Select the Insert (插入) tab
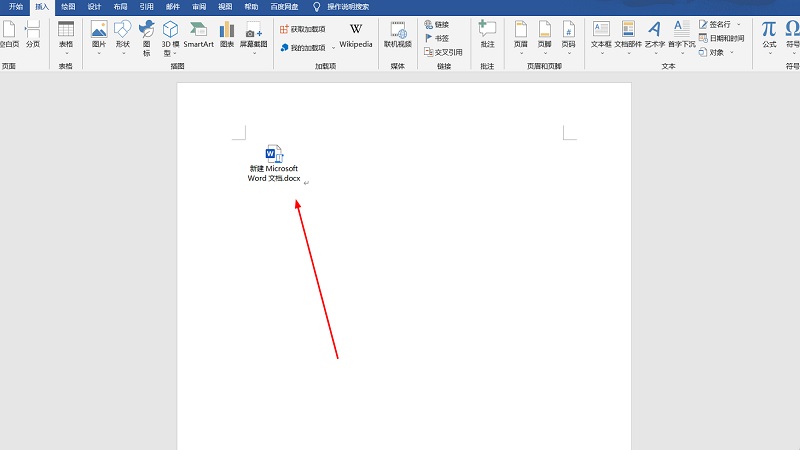The height and width of the screenshot is (450, 800). point(42,7)
